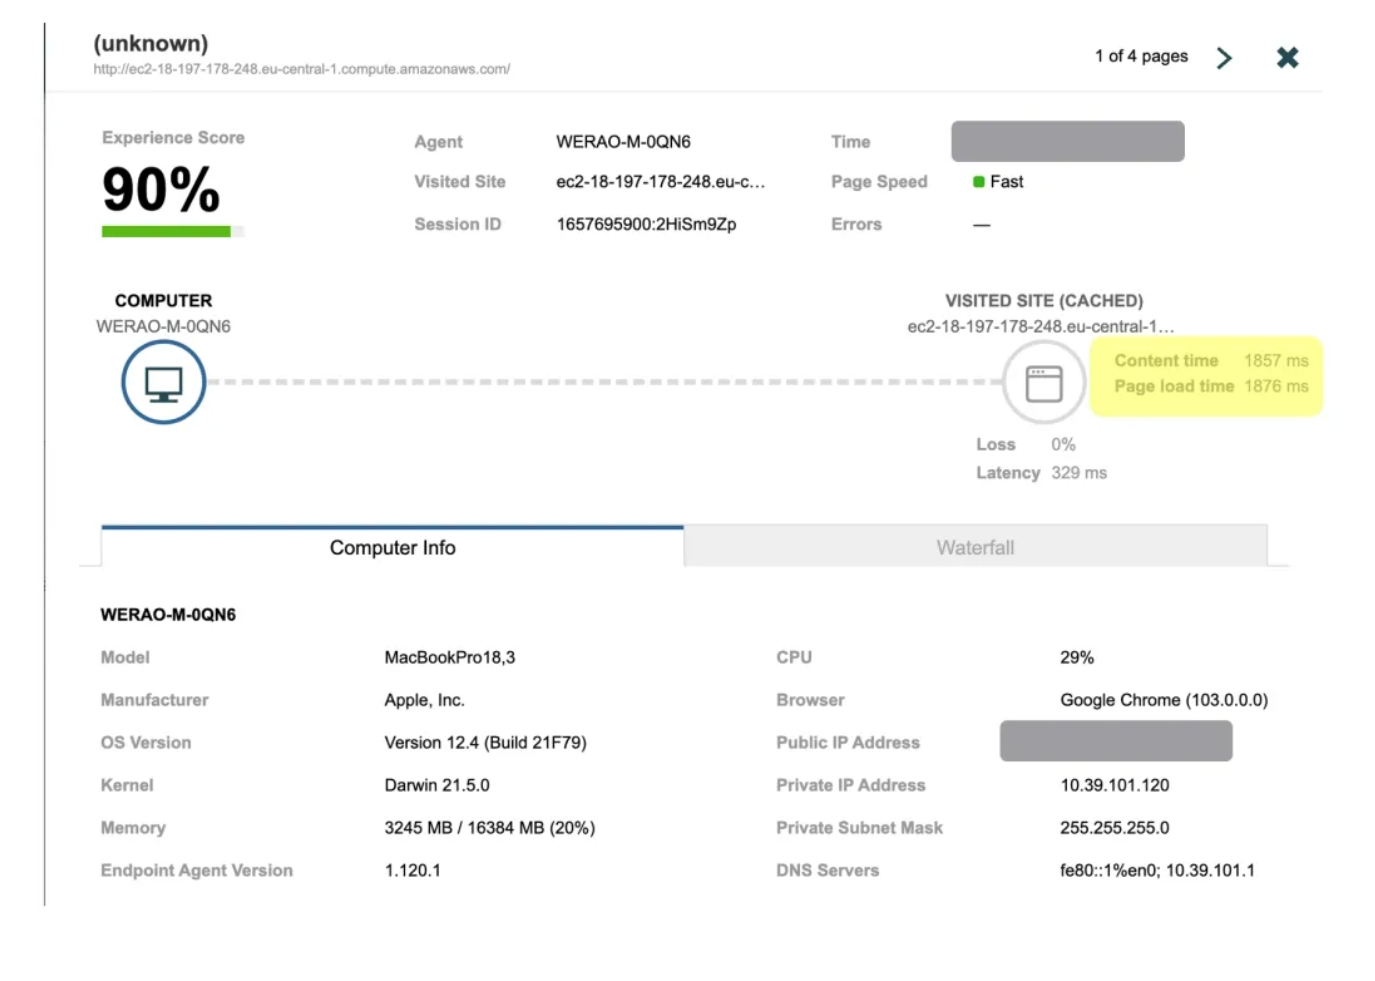Close the session details panel
1375x981 pixels.
pyautogui.click(x=1287, y=58)
